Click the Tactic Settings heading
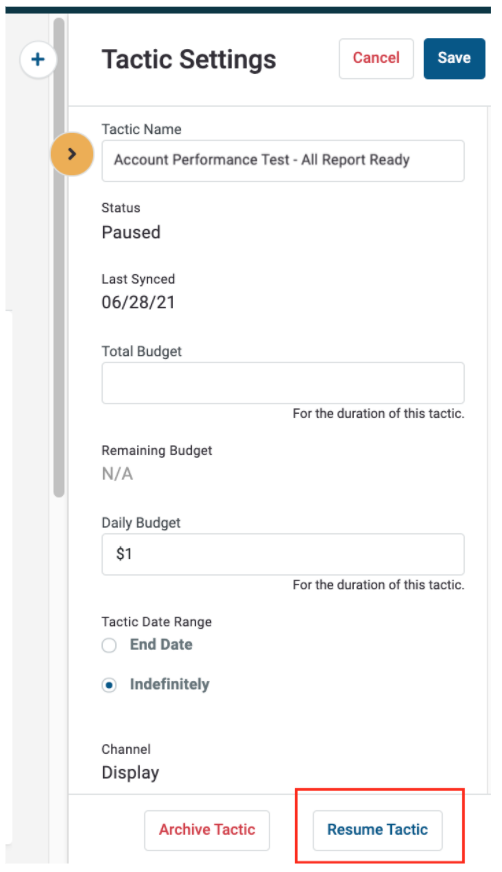 point(189,60)
